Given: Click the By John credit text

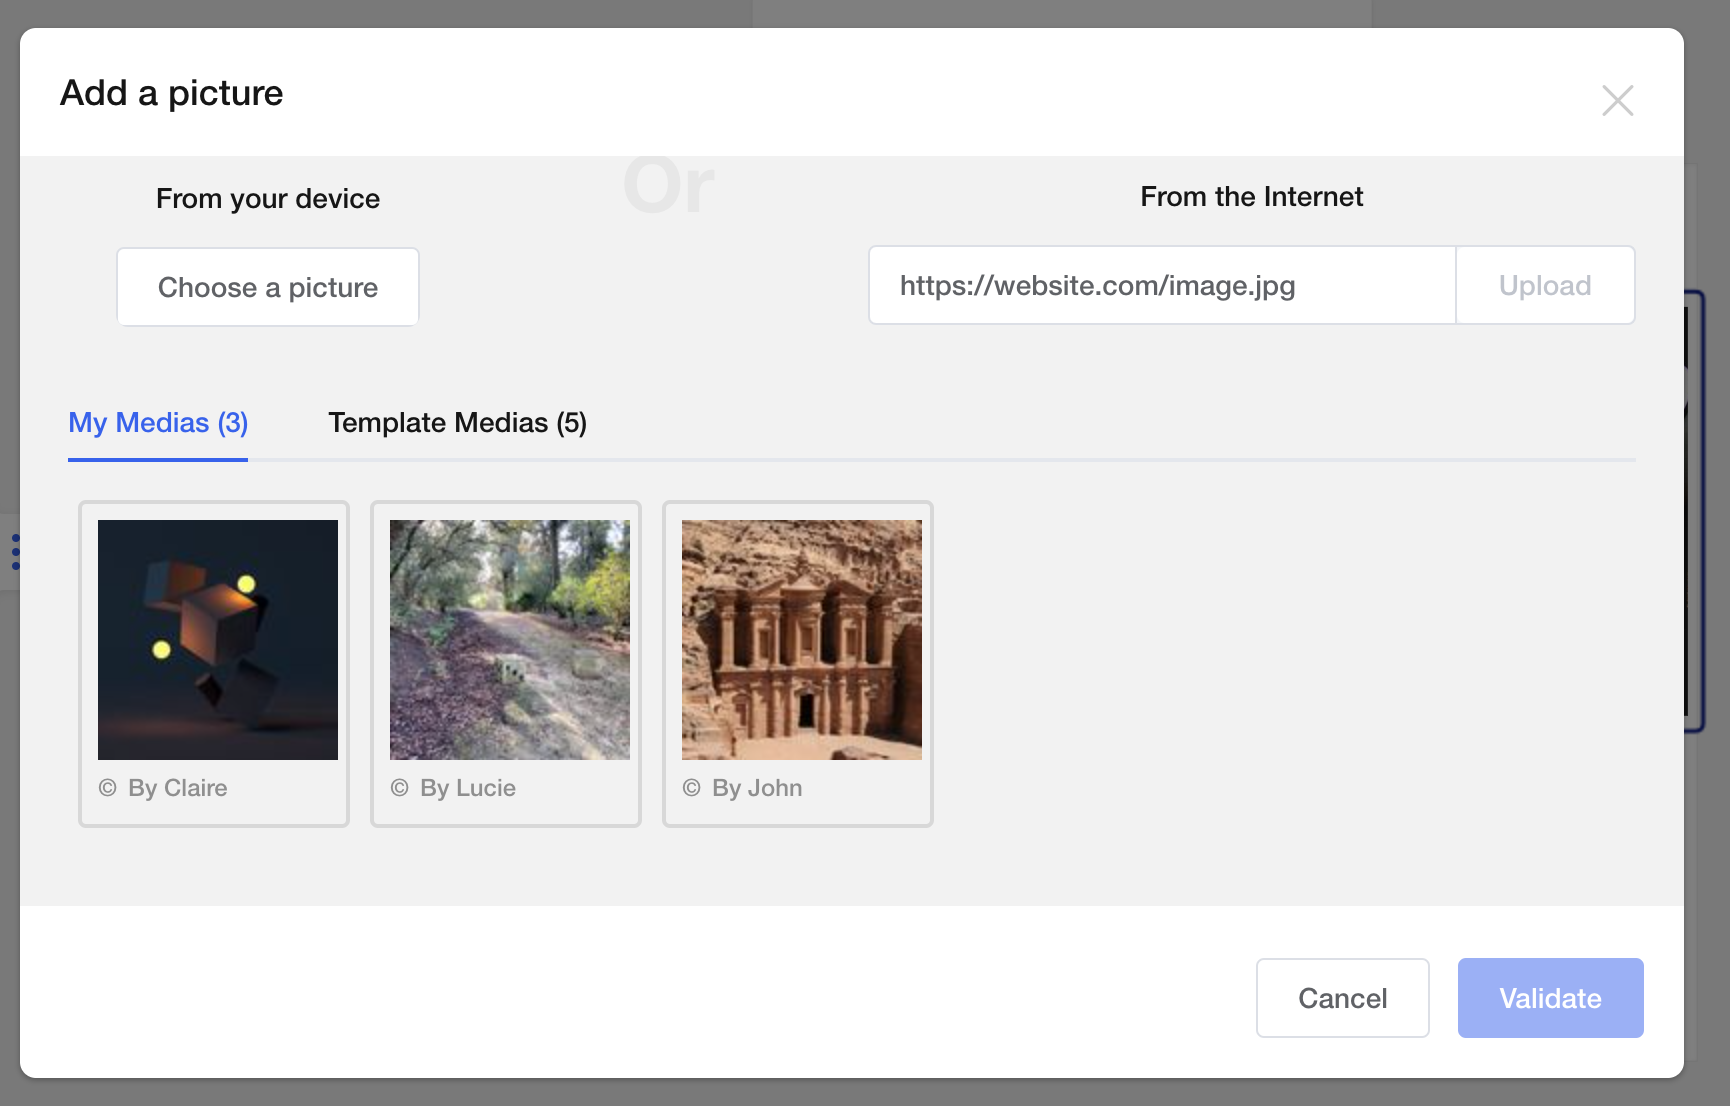Looking at the screenshot, I should pyautogui.click(x=757, y=788).
